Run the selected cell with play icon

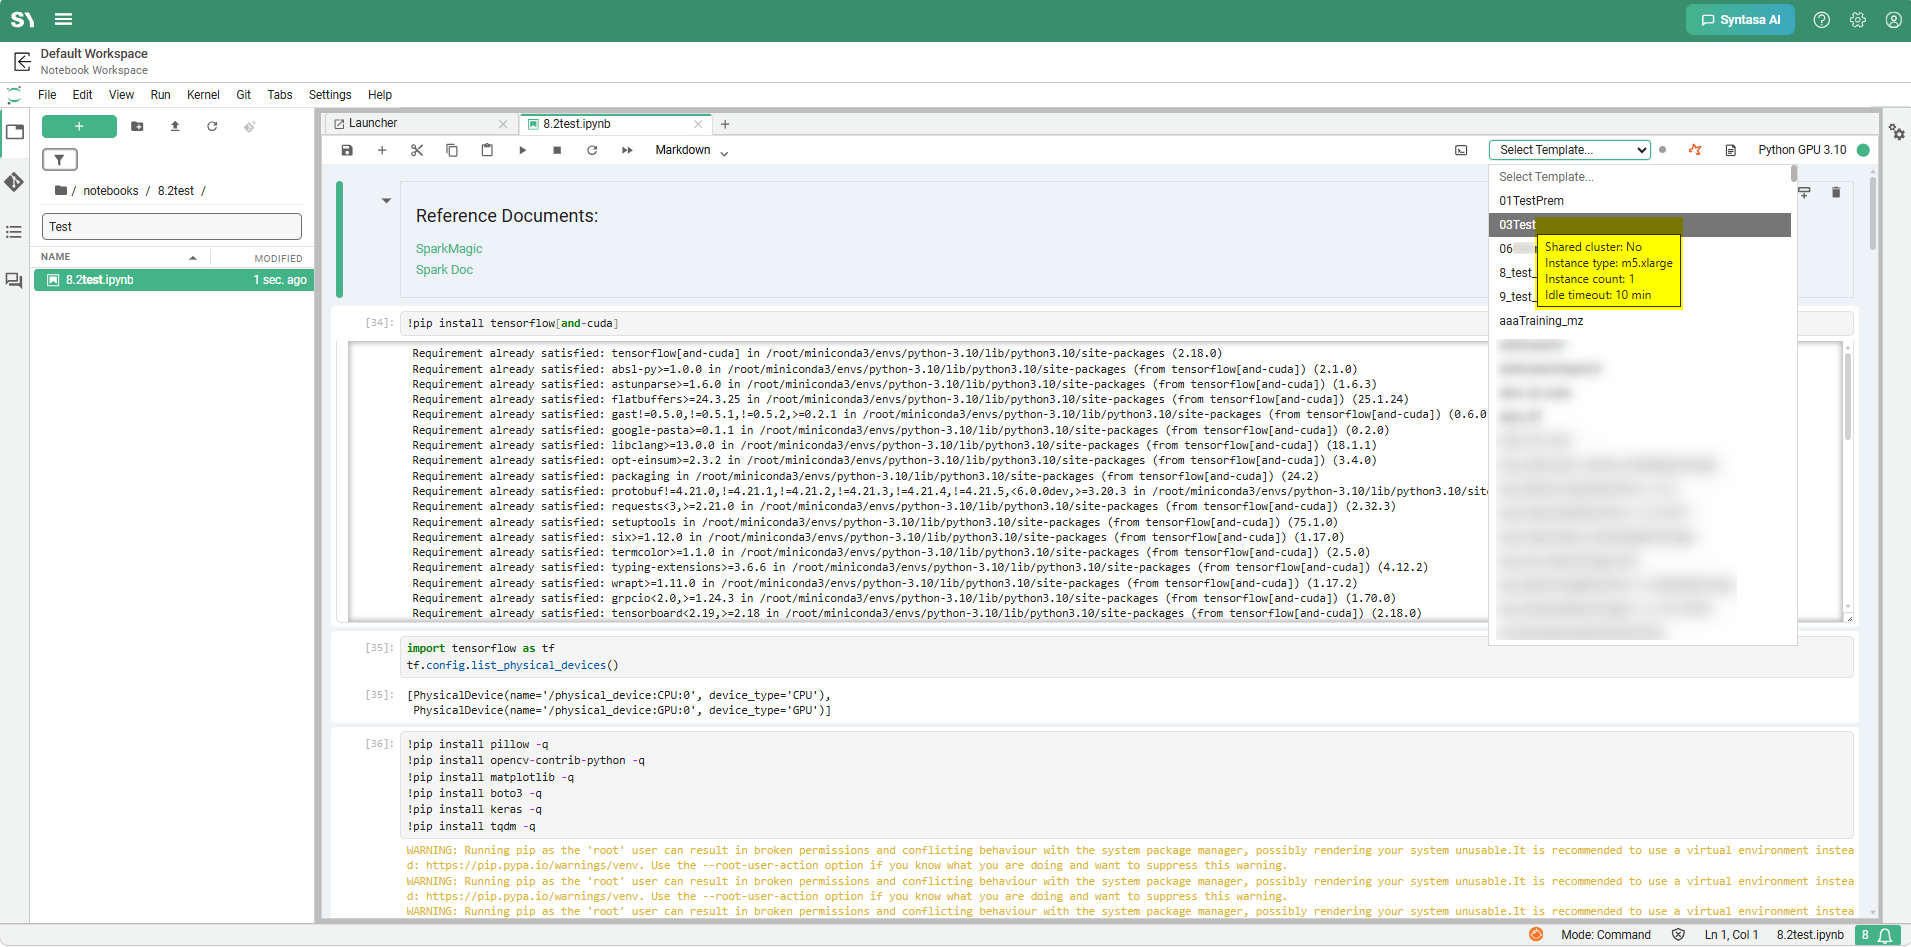(522, 150)
